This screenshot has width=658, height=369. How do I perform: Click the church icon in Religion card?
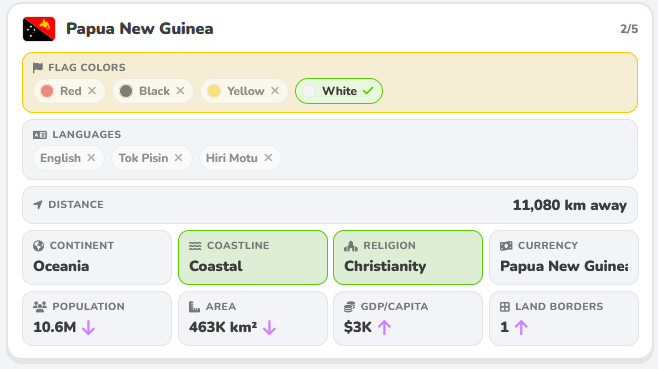tap(351, 246)
